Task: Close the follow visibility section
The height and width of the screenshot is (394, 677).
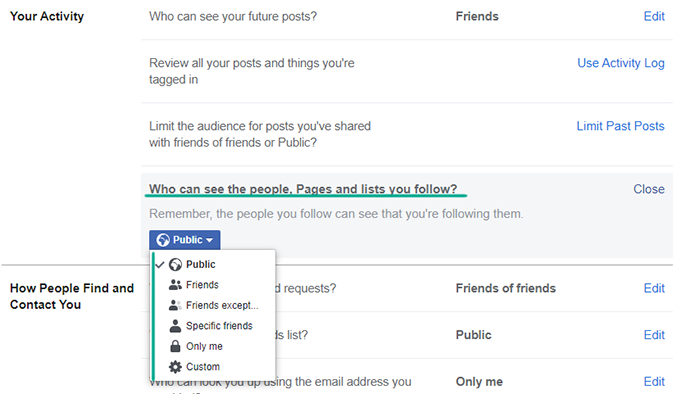Action: coord(649,189)
